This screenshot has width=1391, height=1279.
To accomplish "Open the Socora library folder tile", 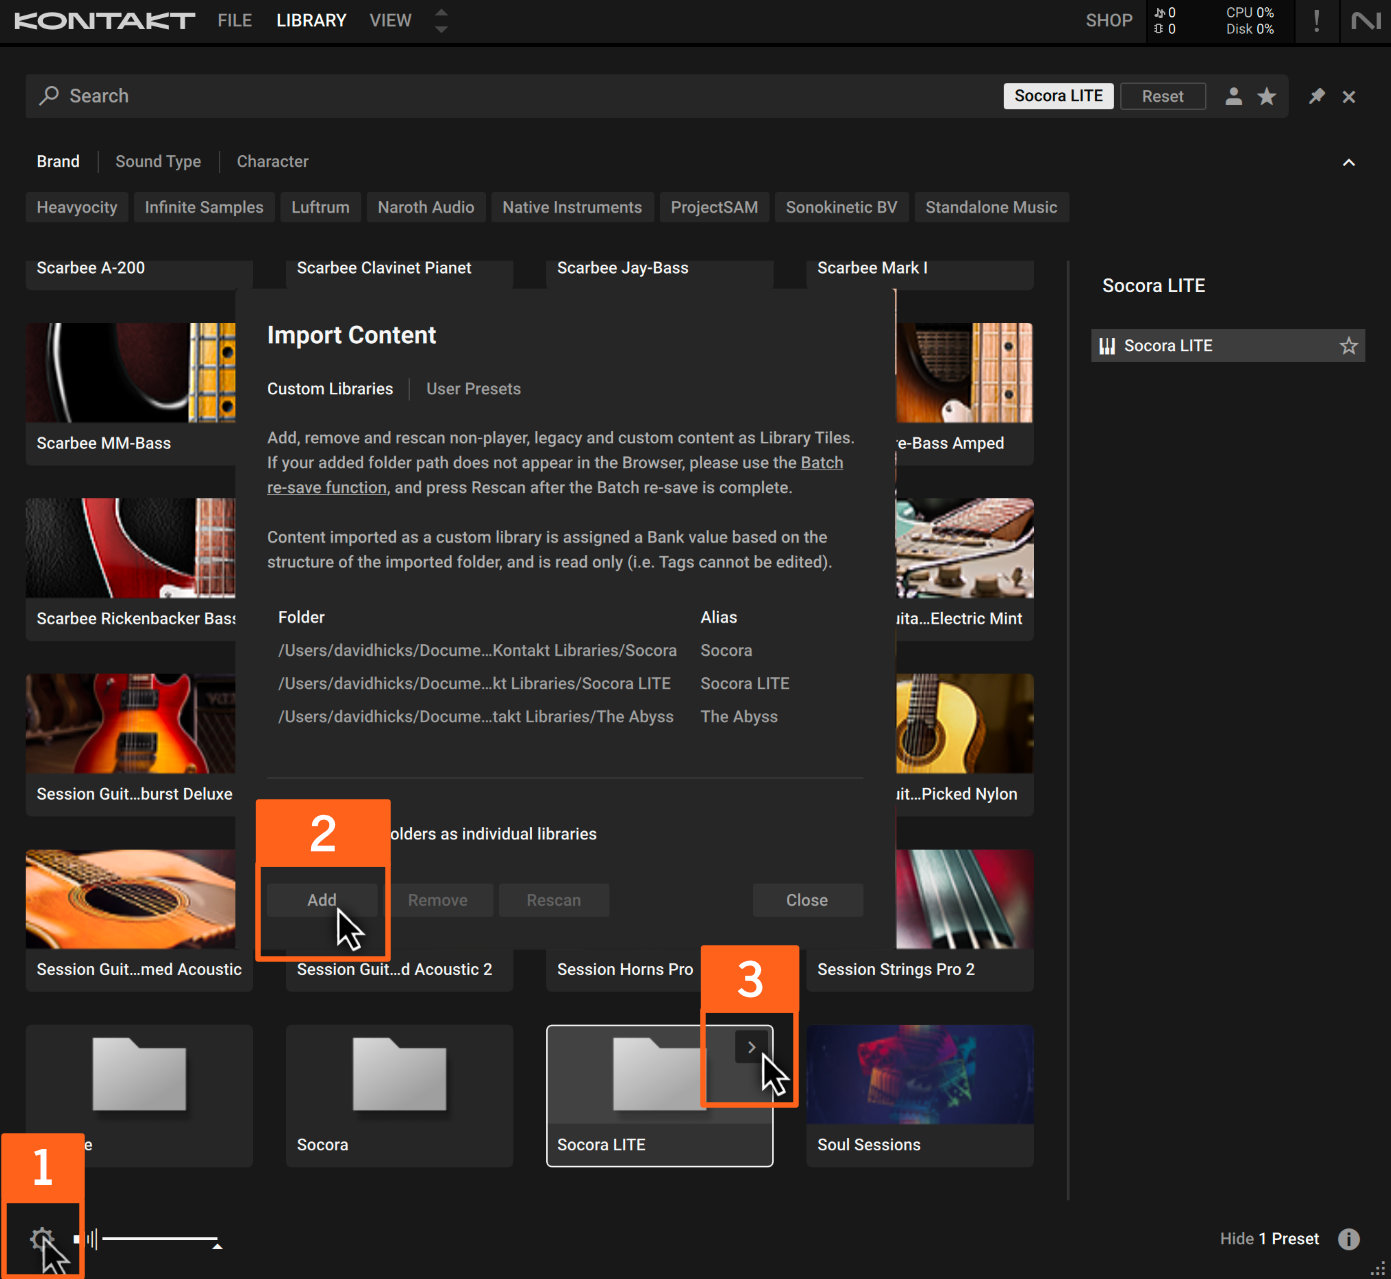I will coord(399,1096).
